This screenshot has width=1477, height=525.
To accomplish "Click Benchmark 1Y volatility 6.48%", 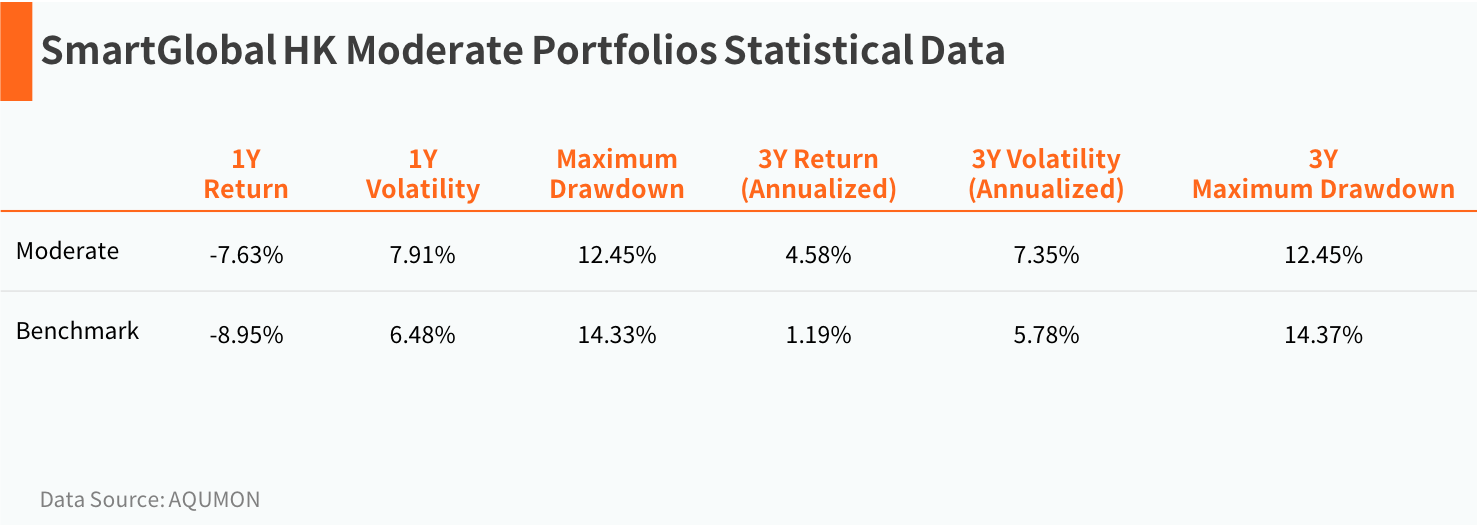I will 423,335.
